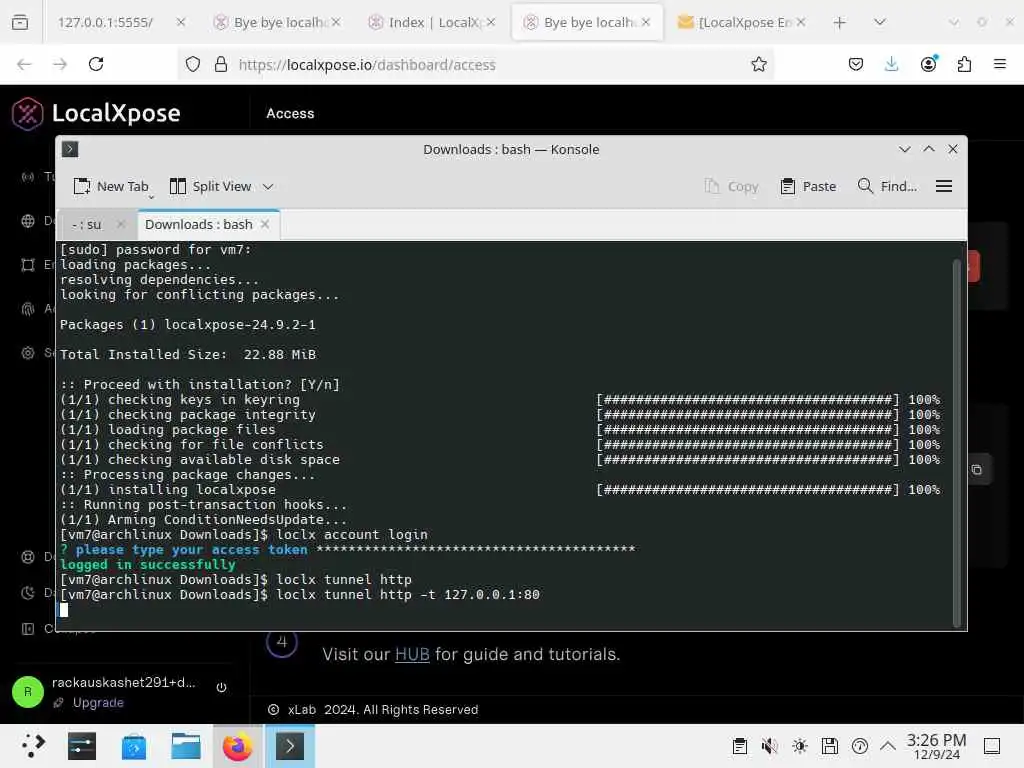The height and width of the screenshot is (768, 1024).
Task: Expand the list all tabs chevron
Action: [880, 22]
